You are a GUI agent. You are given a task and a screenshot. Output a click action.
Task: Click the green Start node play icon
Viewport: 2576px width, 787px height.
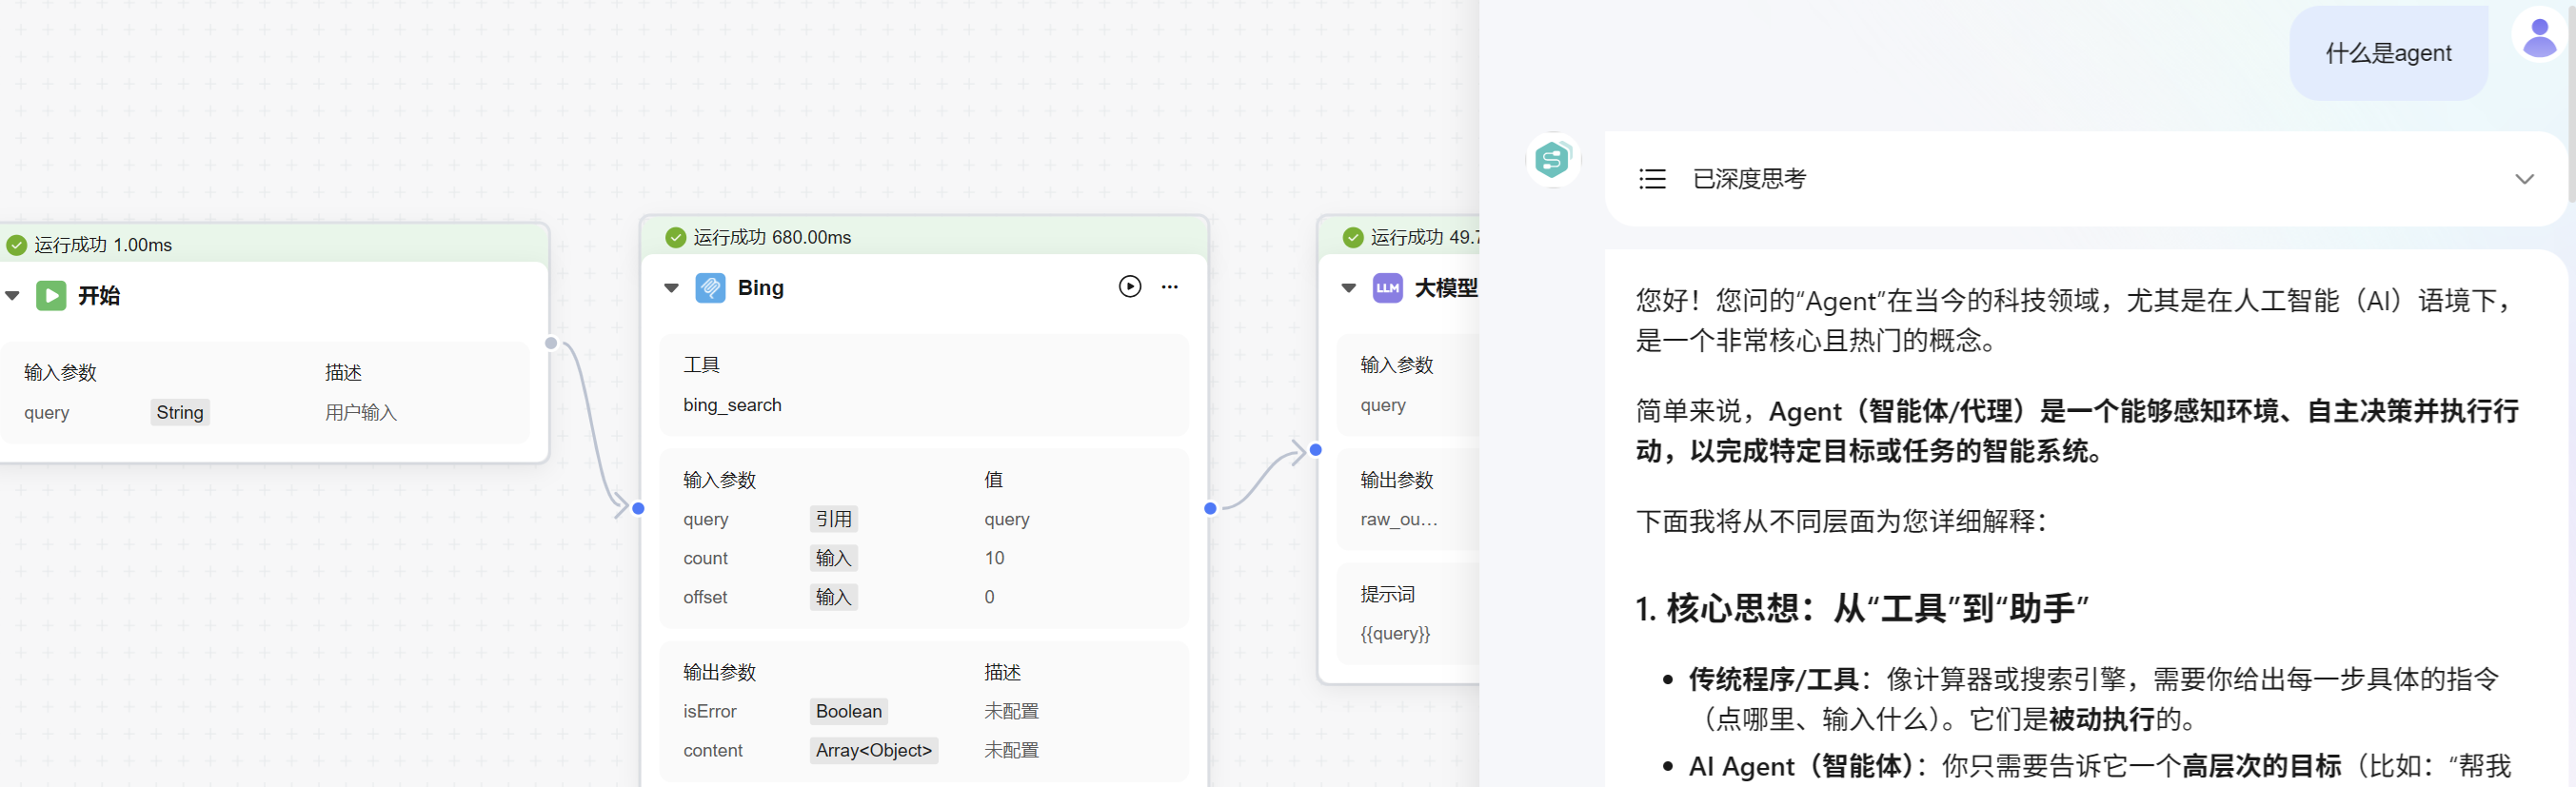[51, 296]
